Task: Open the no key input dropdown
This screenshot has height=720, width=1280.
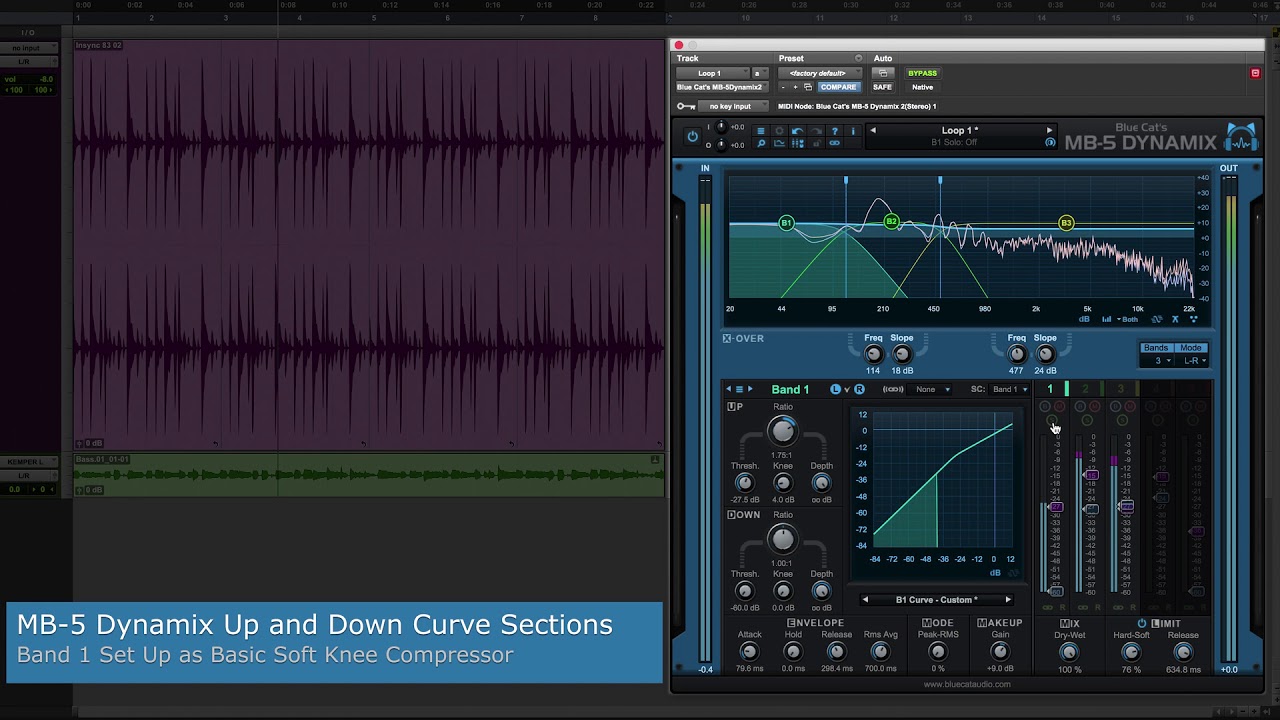Action: point(733,106)
